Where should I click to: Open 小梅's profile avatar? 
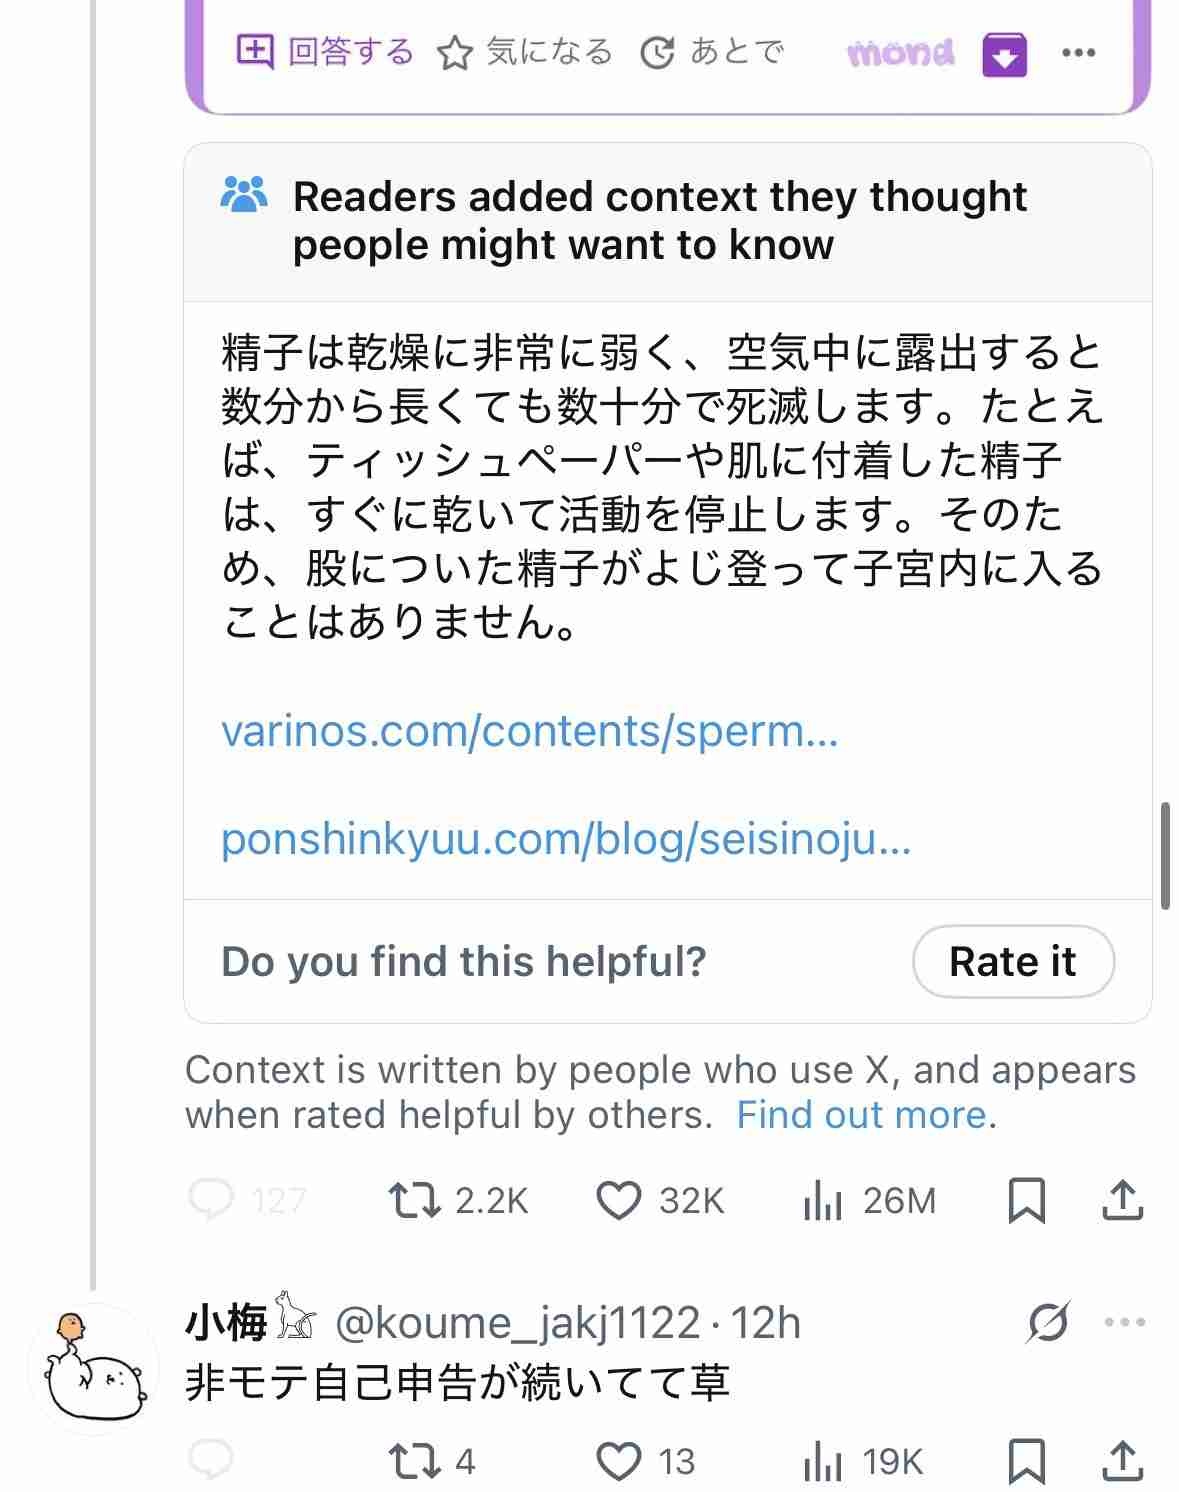tap(94, 1369)
